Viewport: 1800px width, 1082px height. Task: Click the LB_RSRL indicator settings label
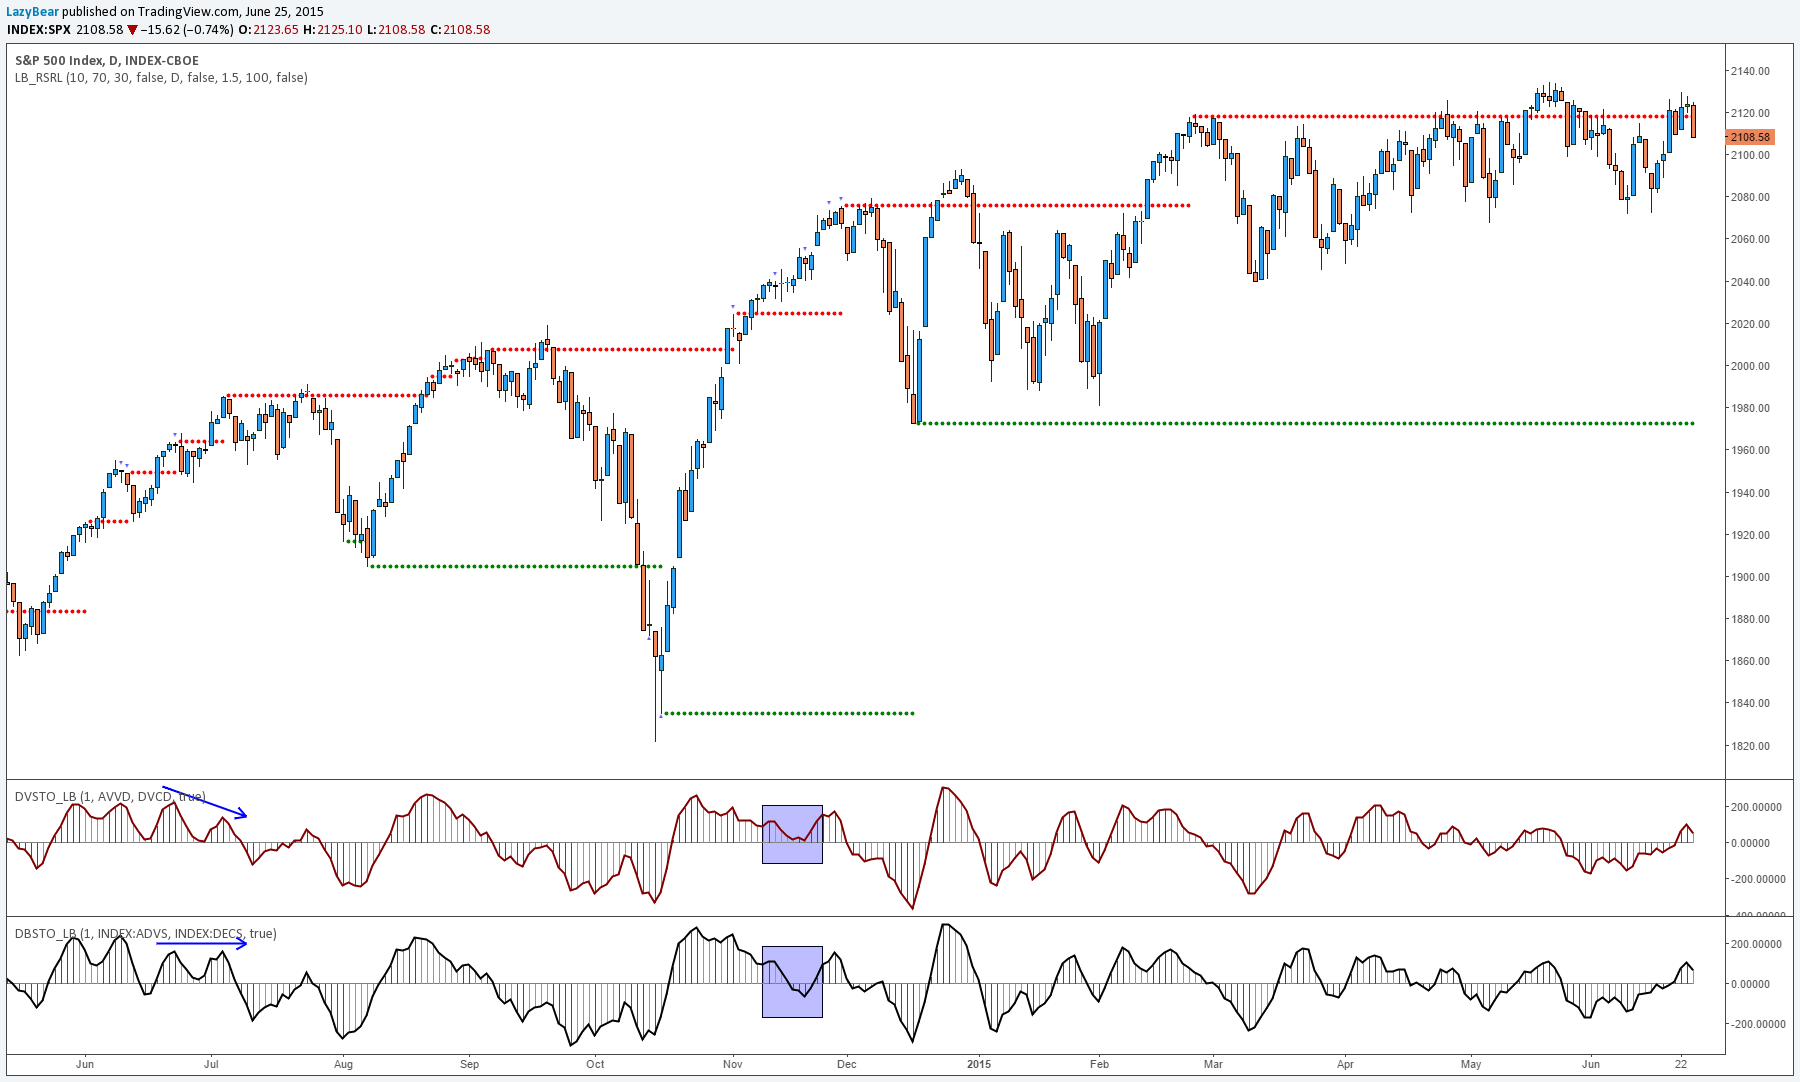coord(161,78)
